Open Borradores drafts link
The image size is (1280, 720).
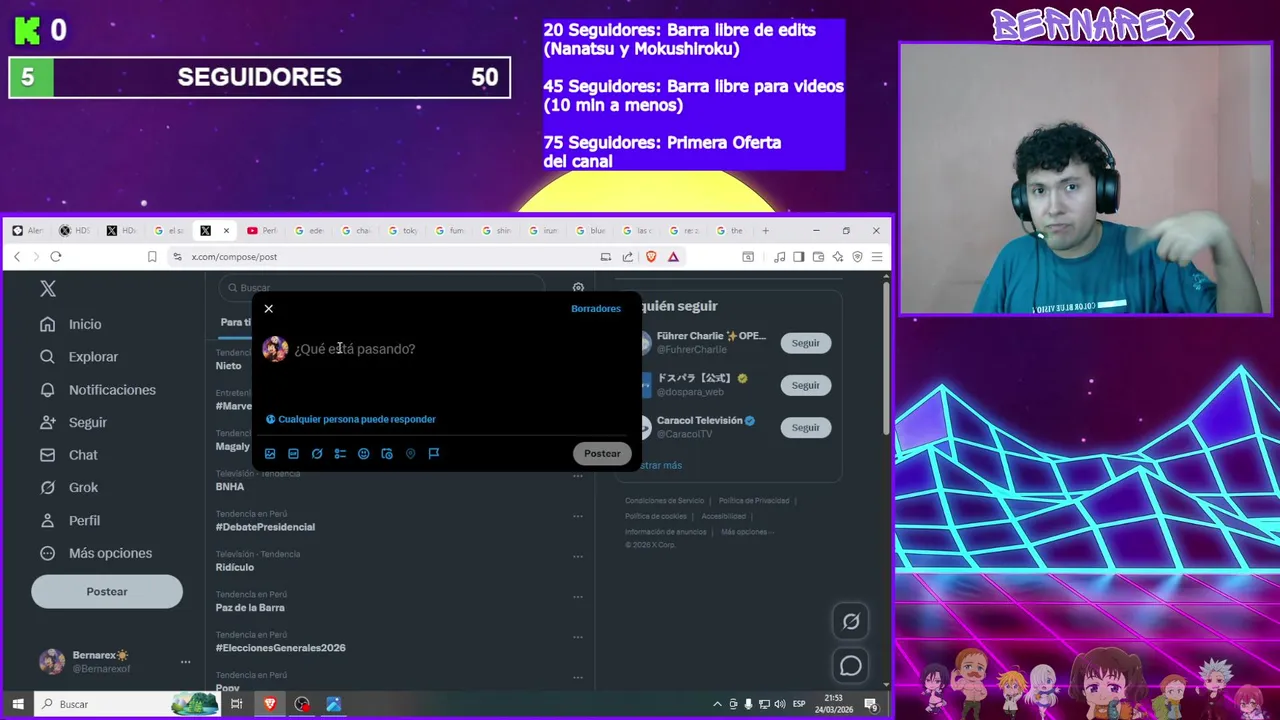[x=596, y=309]
